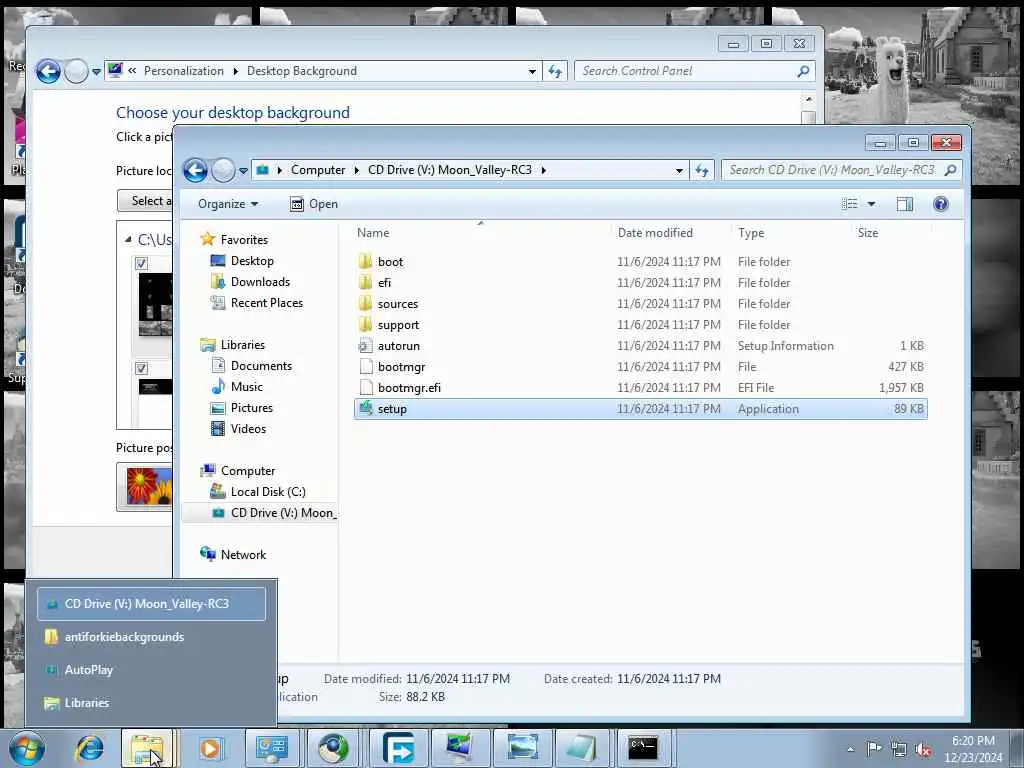Open Network in the navigation pane
Viewport: 1024px width, 768px height.
(x=243, y=554)
